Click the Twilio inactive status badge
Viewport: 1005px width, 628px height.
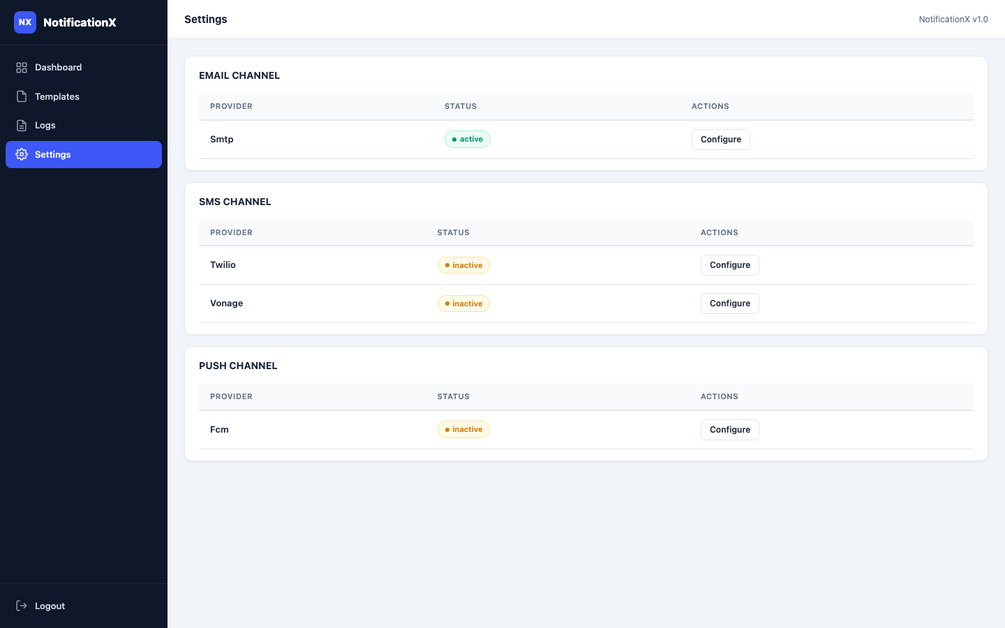pyautogui.click(x=463, y=265)
